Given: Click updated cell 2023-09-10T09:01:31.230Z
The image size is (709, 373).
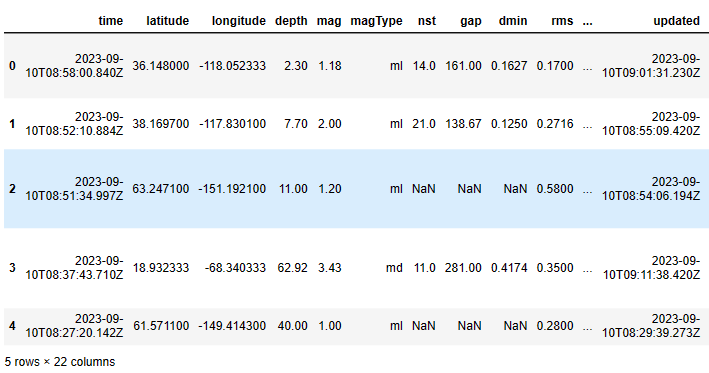Looking at the screenshot, I should point(651,66).
